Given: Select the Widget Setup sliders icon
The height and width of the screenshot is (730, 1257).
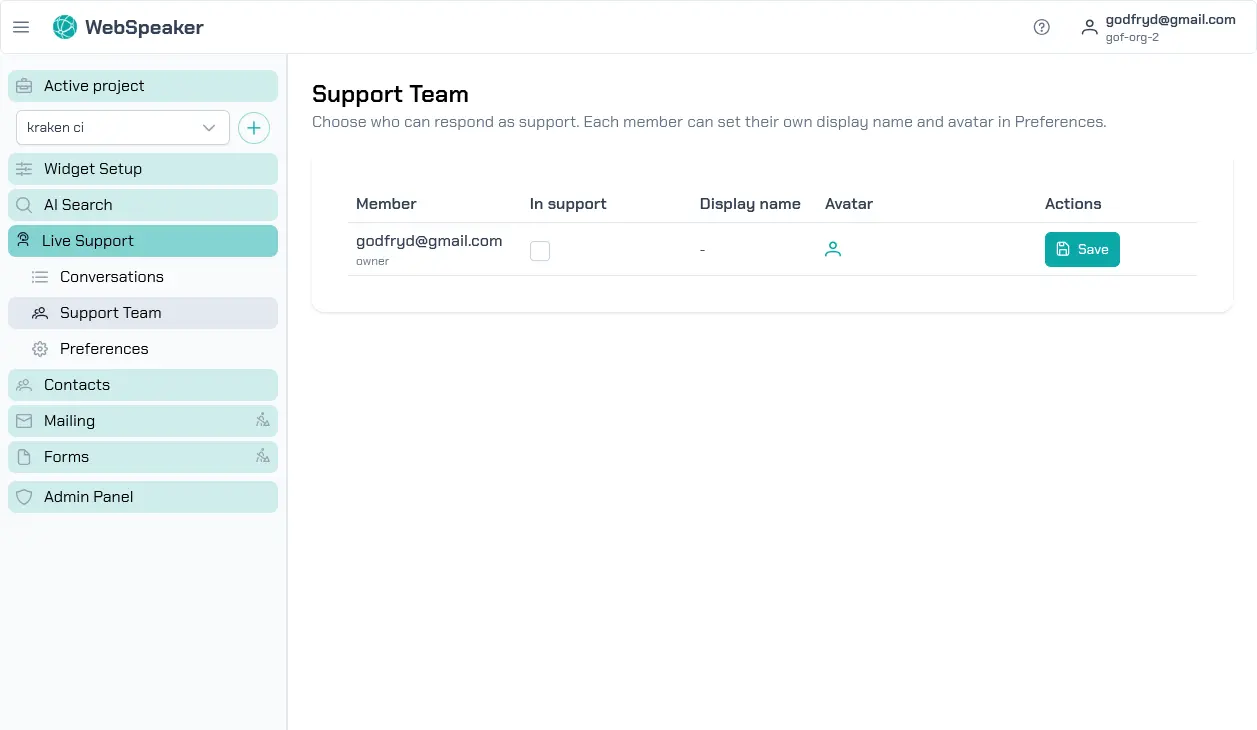Looking at the screenshot, I should click(x=24, y=168).
